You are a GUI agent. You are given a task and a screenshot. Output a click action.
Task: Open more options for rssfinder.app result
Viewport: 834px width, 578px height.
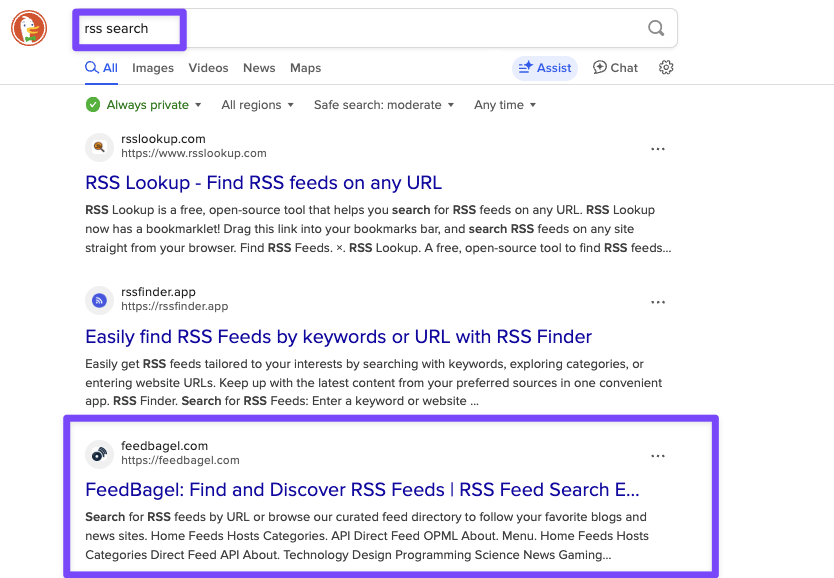658,302
